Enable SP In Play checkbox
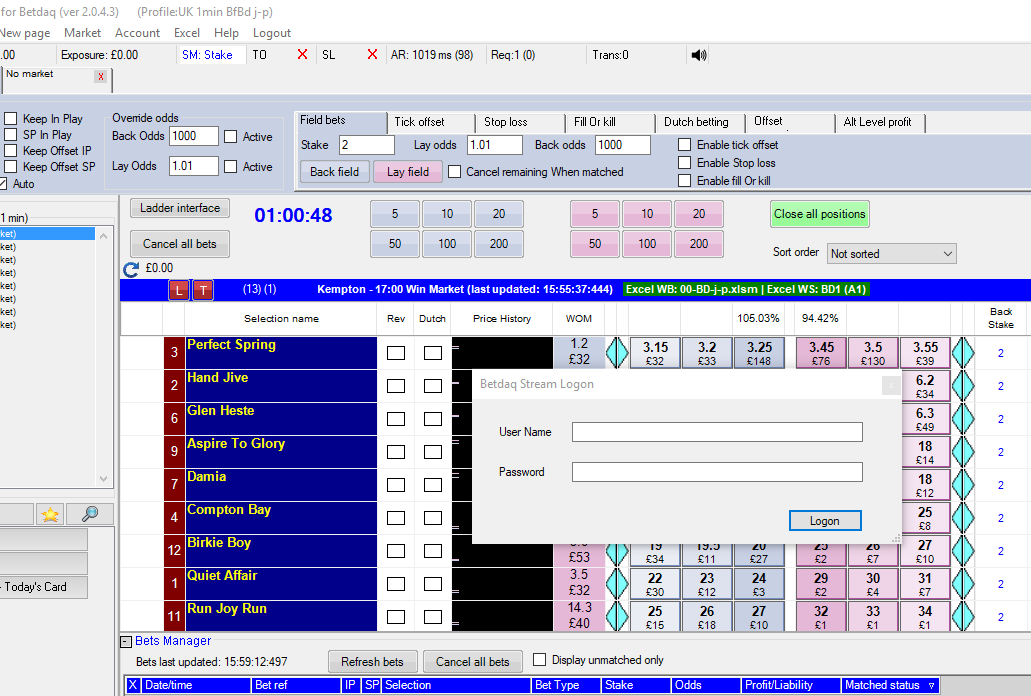The width and height of the screenshot is (1031, 696). 11,134
